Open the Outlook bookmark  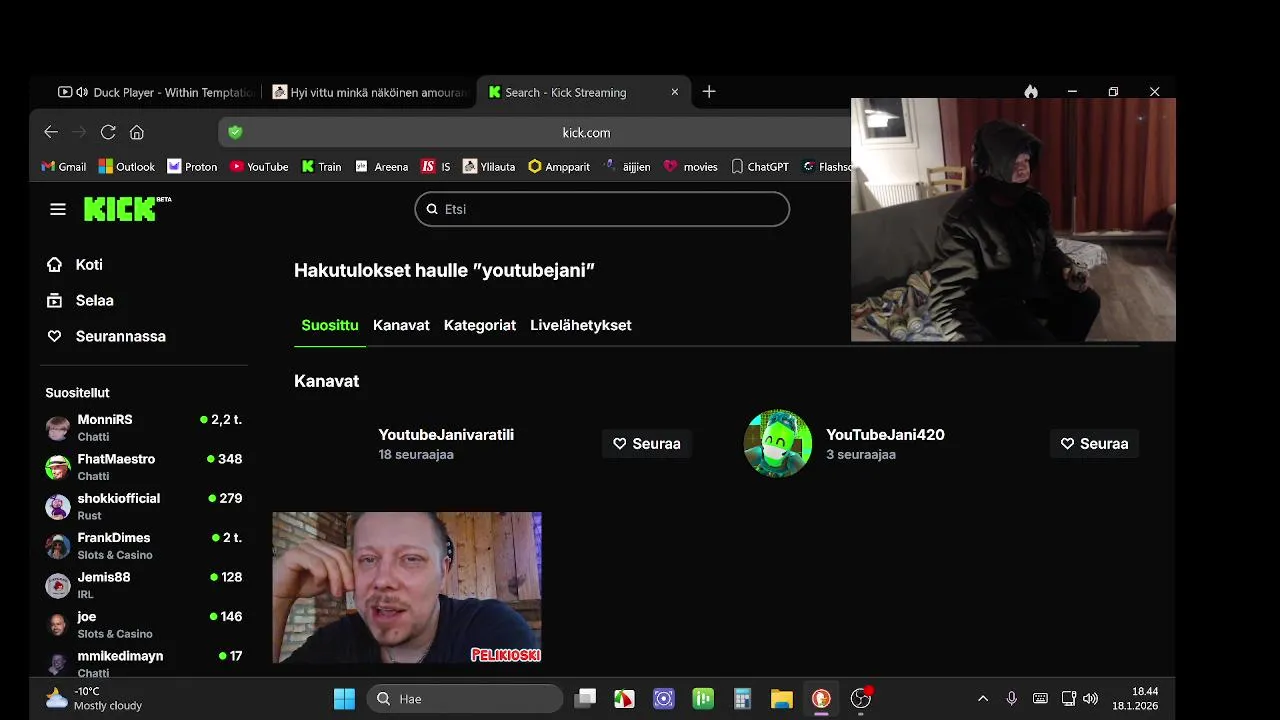(x=127, y=167)
